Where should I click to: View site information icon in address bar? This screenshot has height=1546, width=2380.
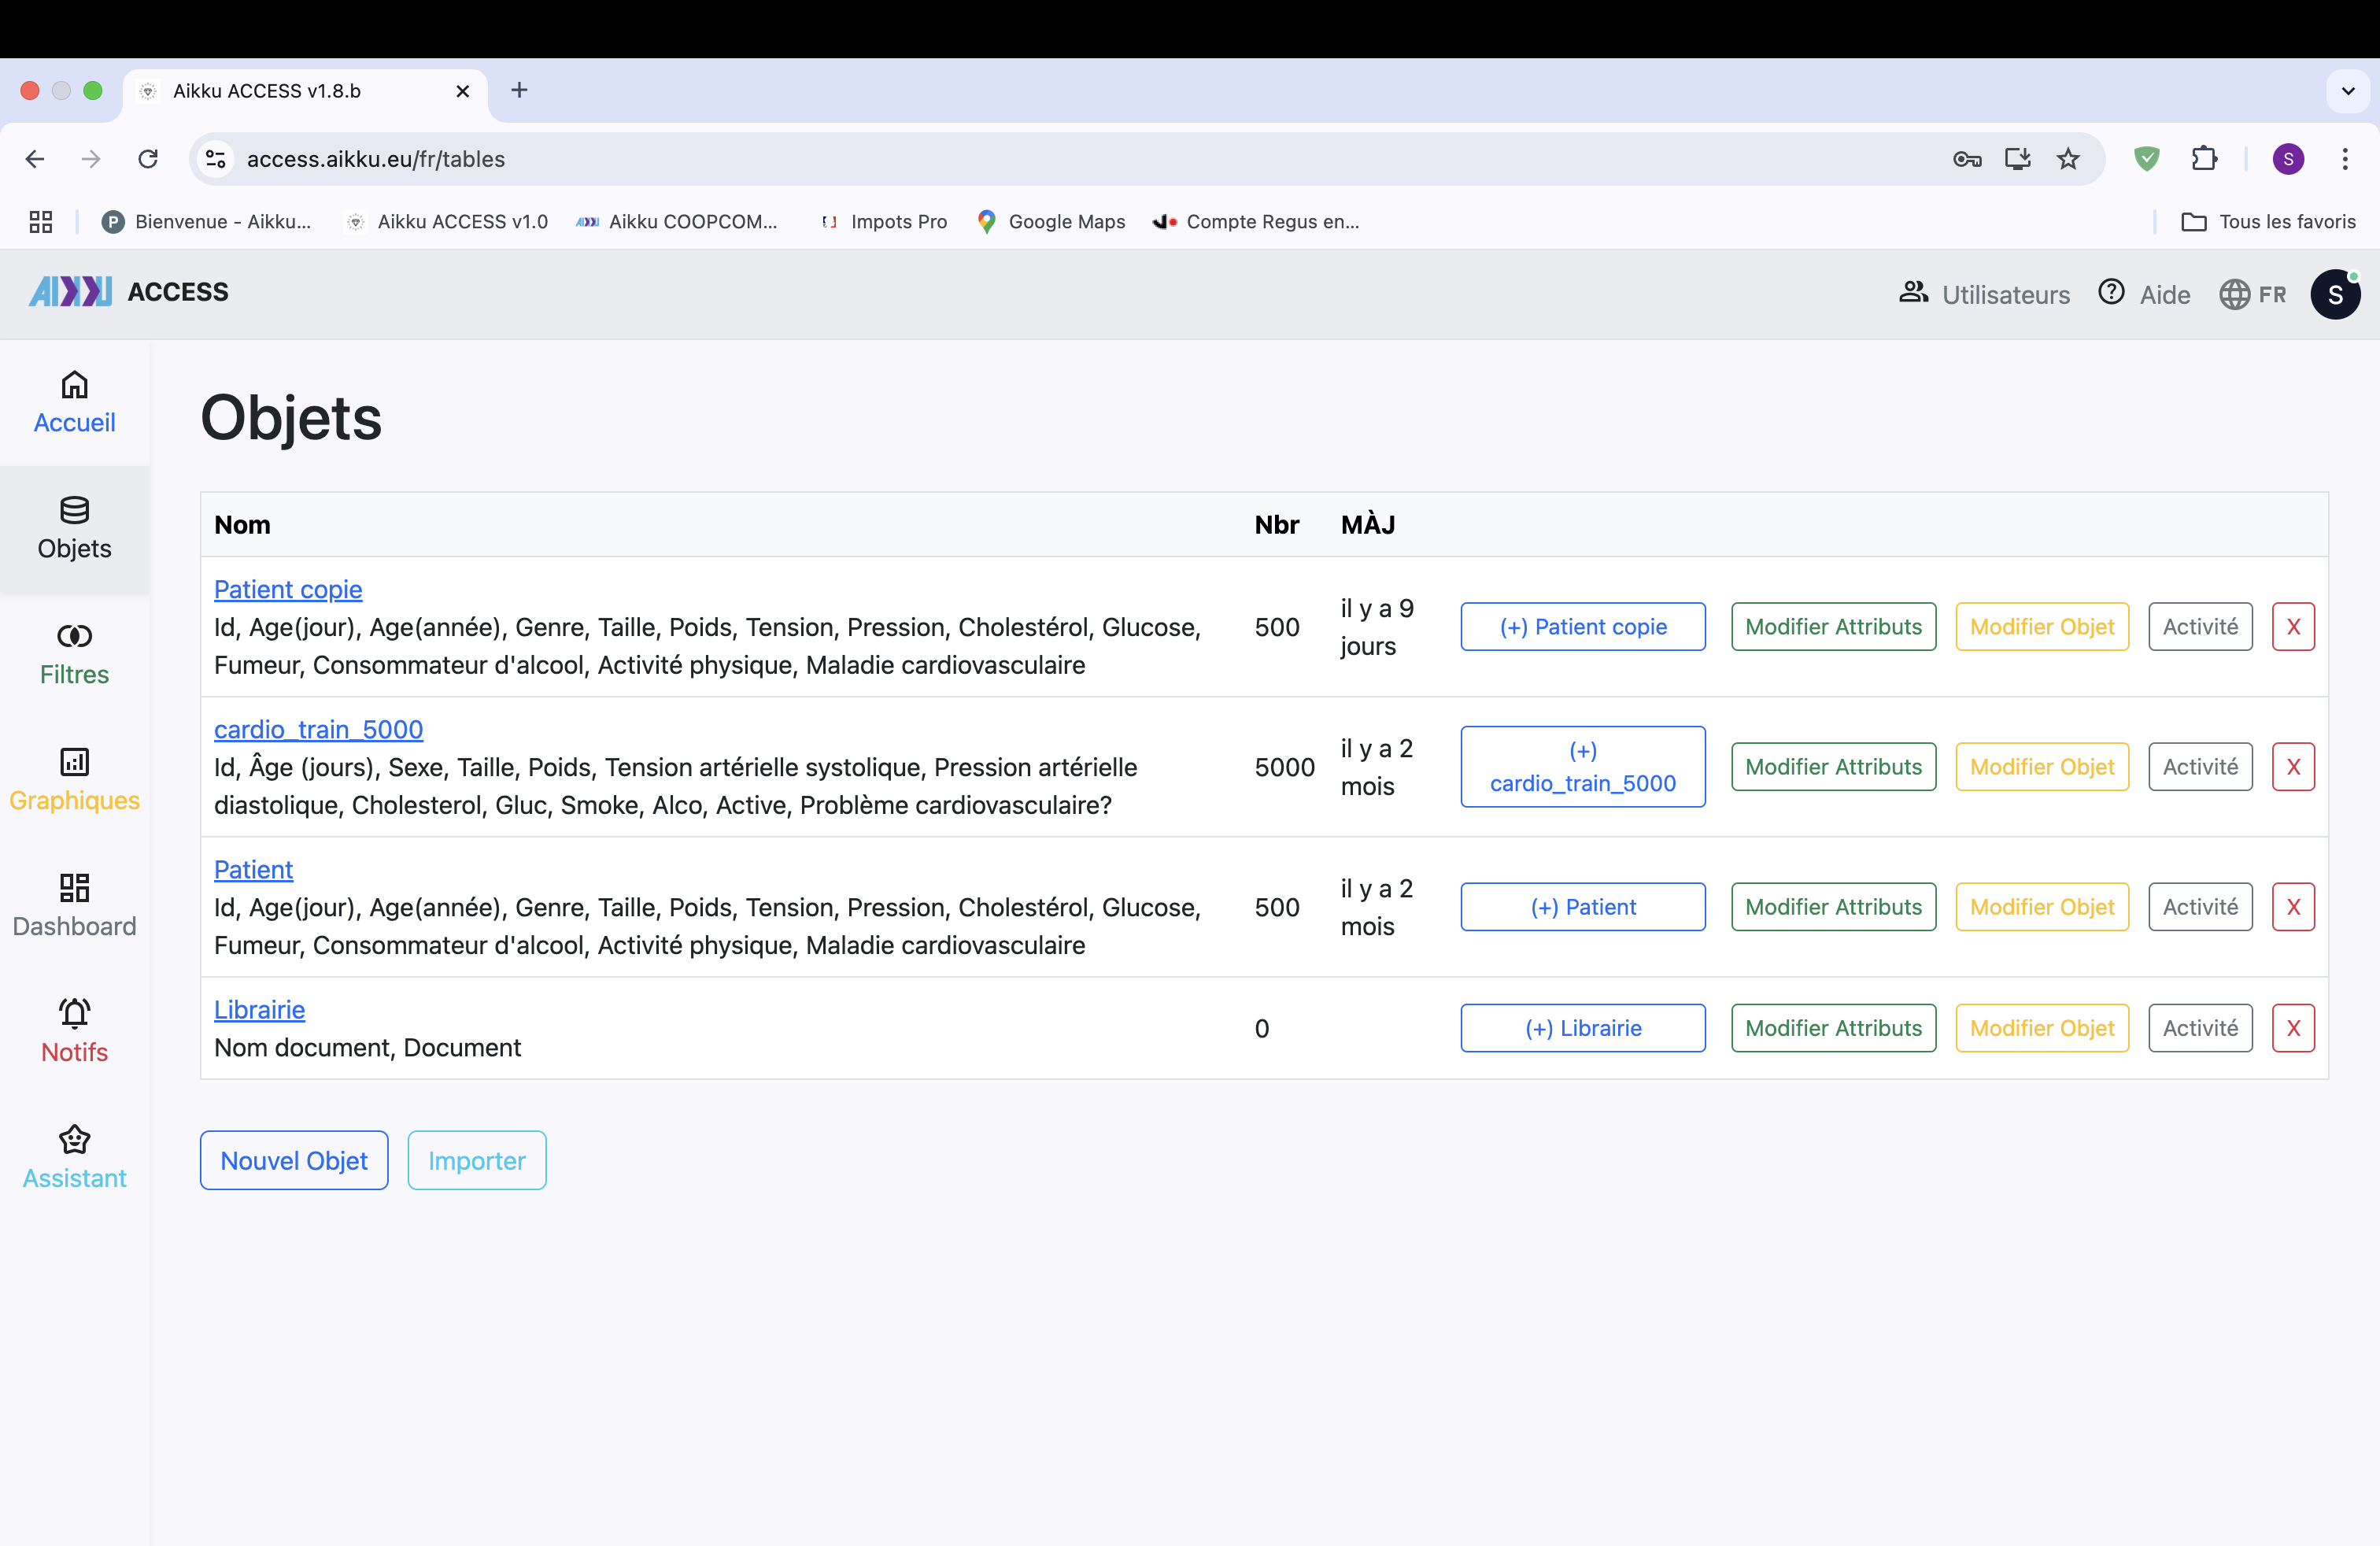(215, 159)
